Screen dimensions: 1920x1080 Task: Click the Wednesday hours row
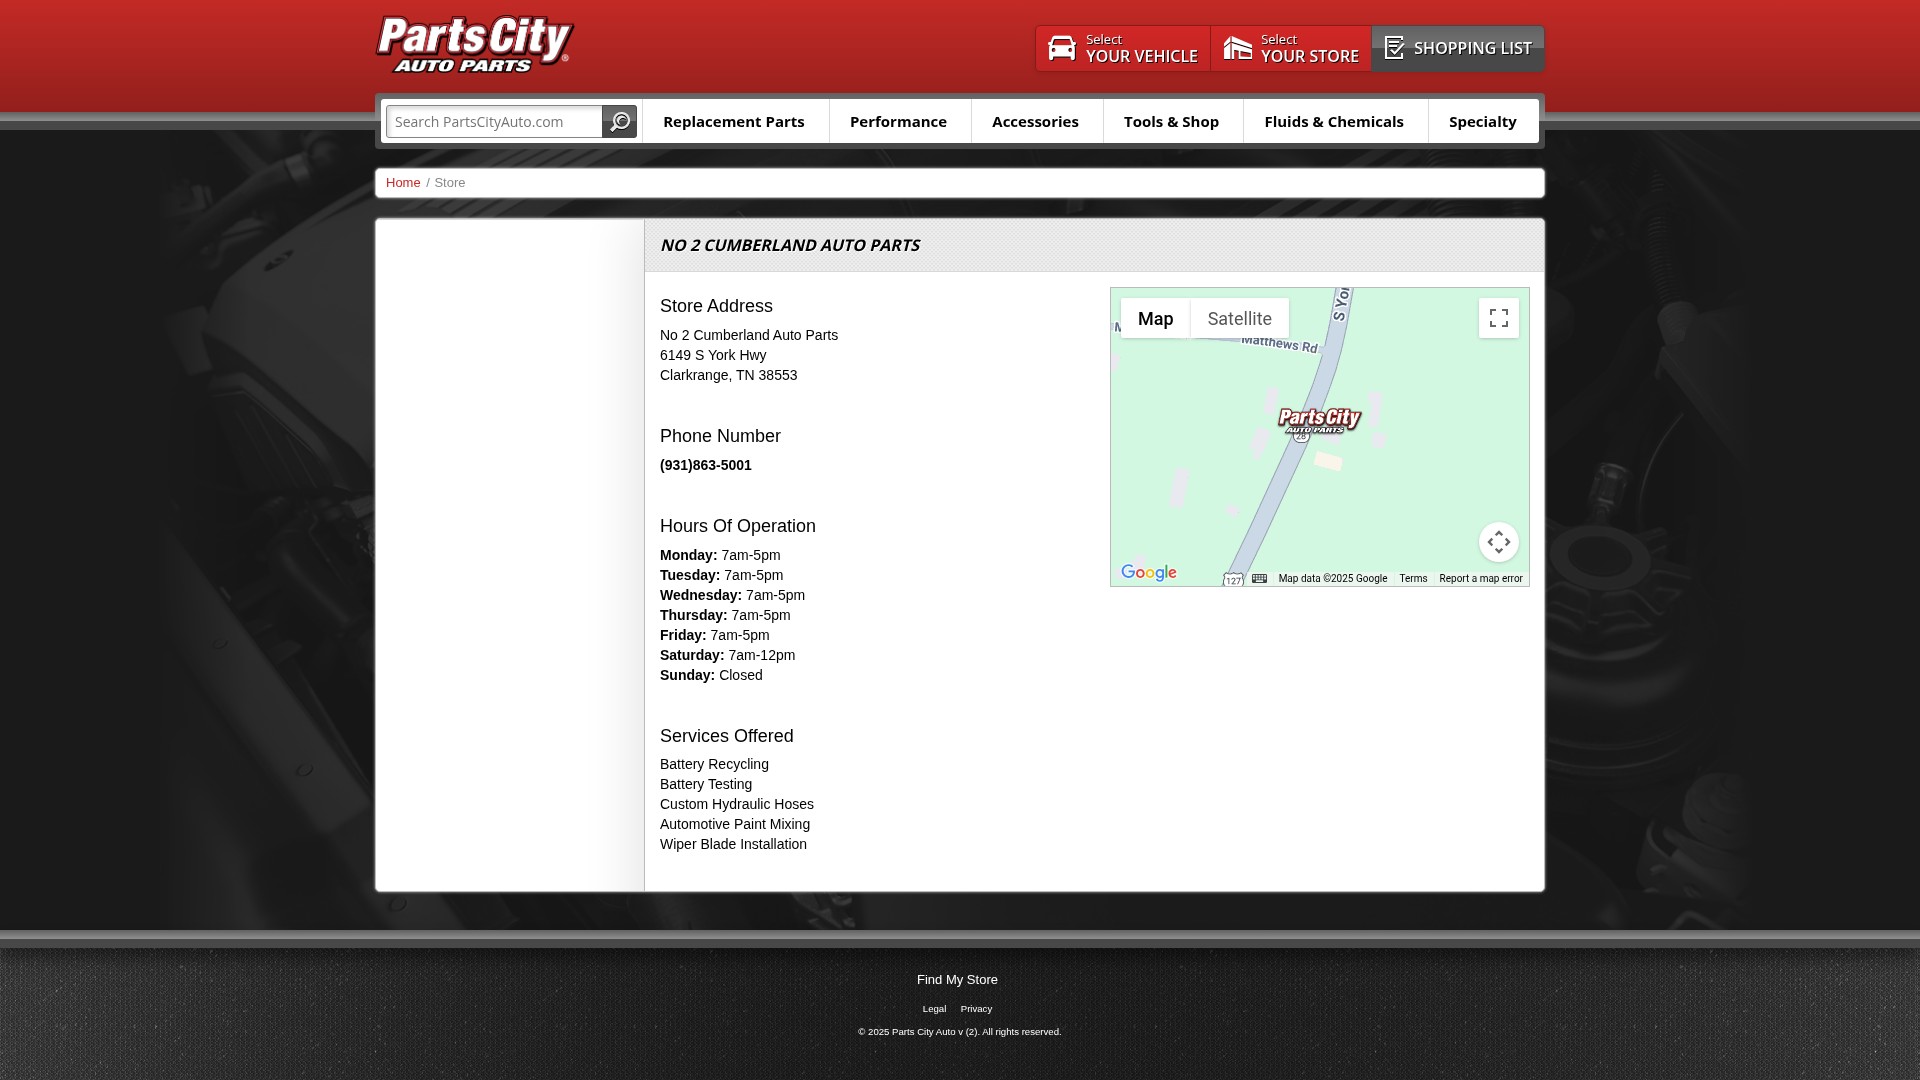pyautogui.click(x=732, y=595)
